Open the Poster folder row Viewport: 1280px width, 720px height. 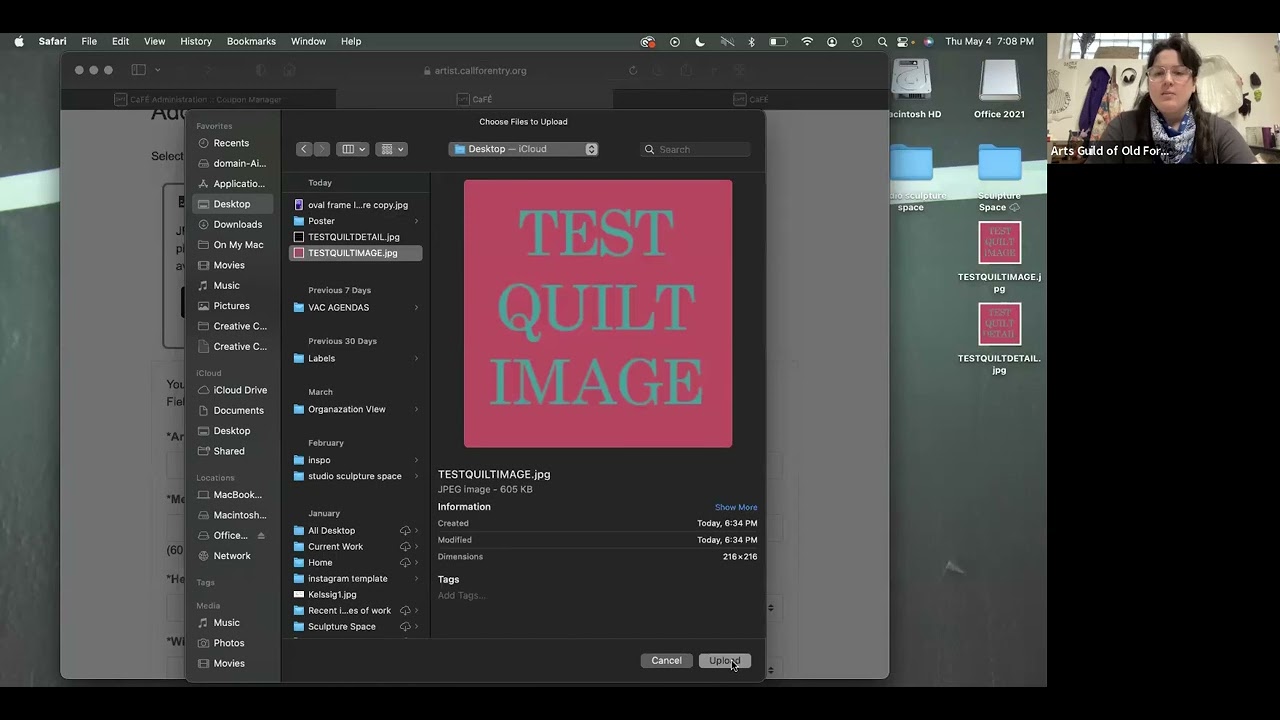355,221
